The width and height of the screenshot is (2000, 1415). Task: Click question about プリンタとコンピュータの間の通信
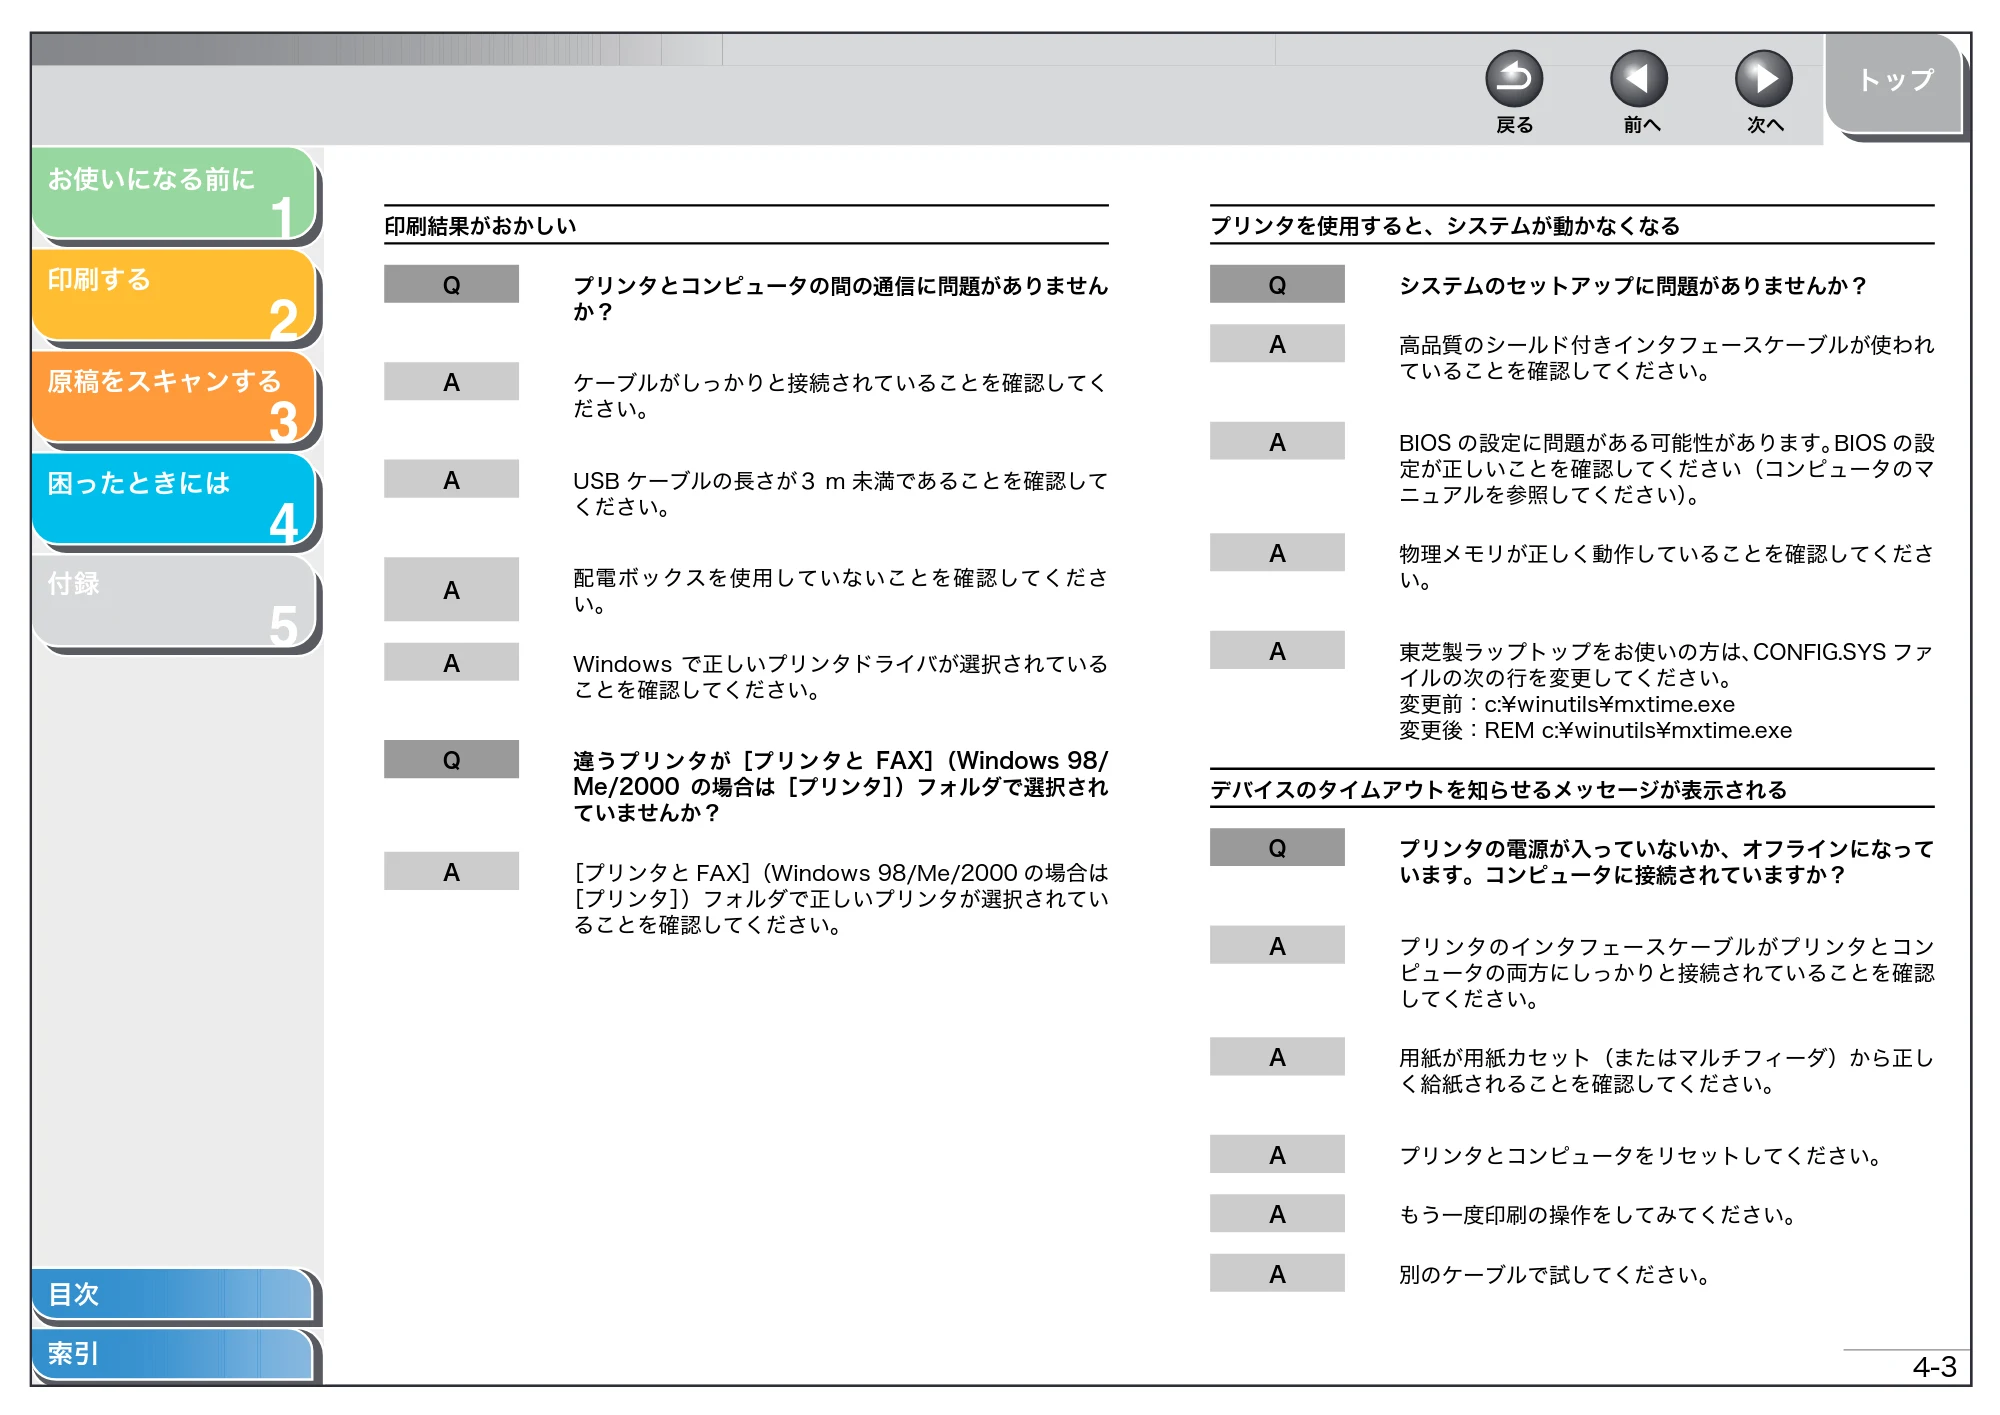[840, 299]
